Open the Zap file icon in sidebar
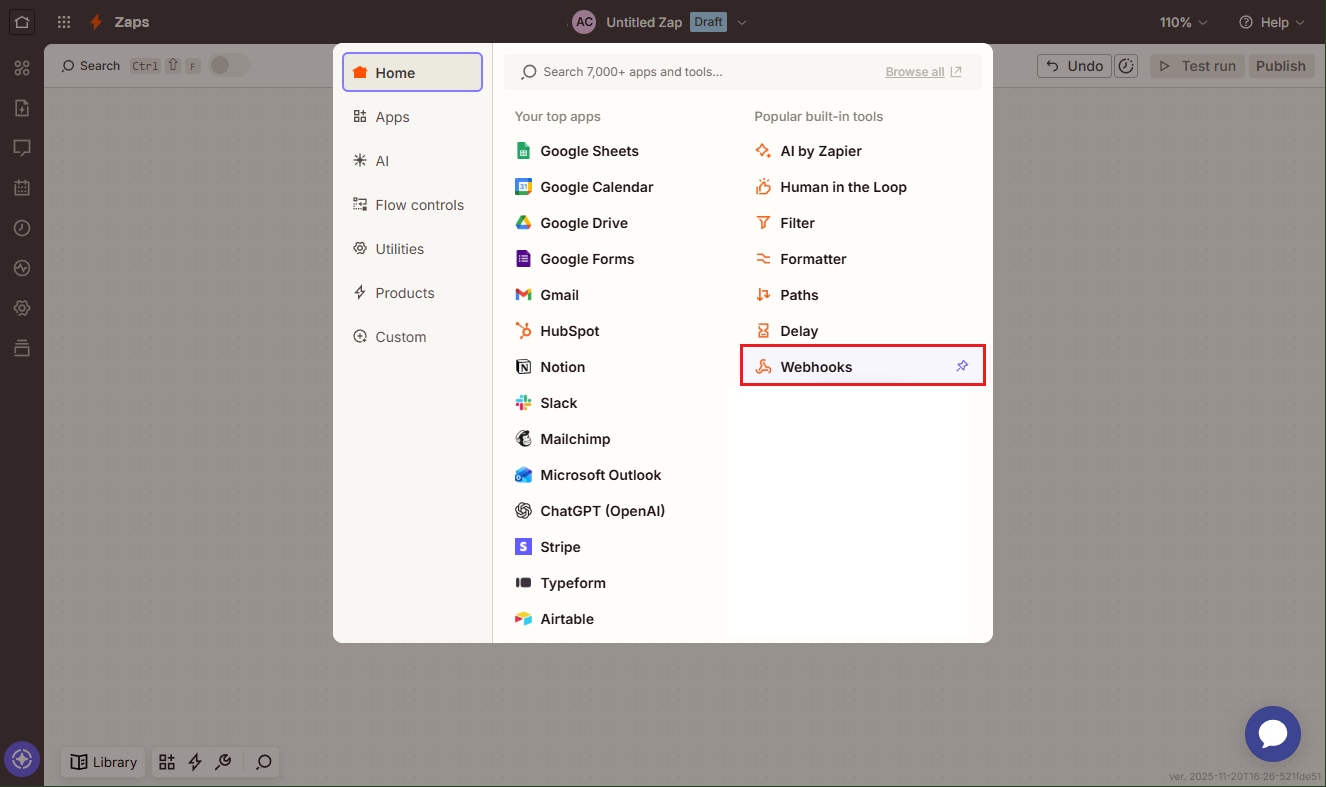Image resolution: width=1326 pixels, height=787 pixels. [x=22, y=108]
